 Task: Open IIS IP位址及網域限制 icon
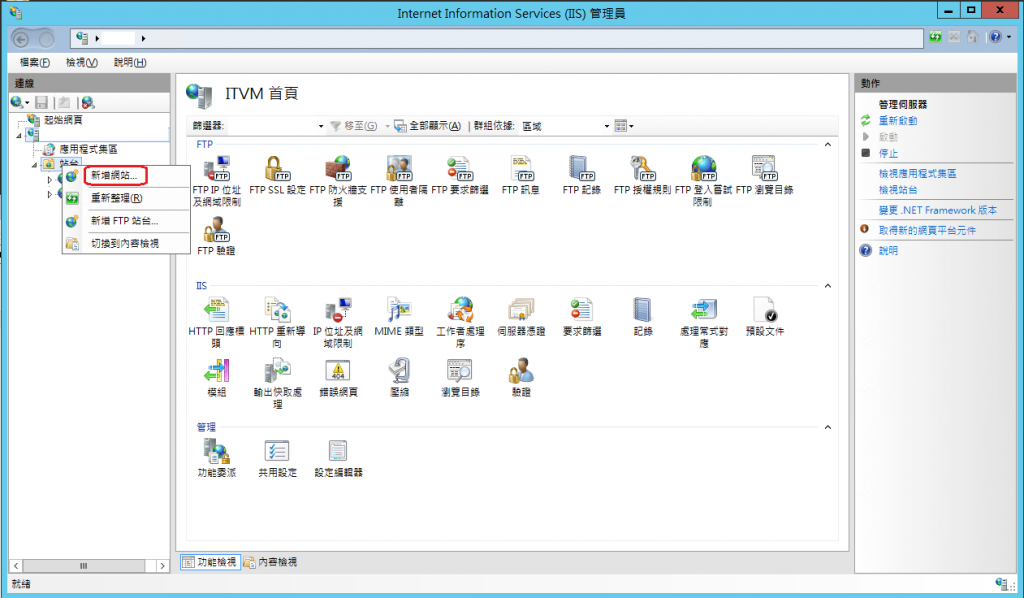[x=338, y=323]
